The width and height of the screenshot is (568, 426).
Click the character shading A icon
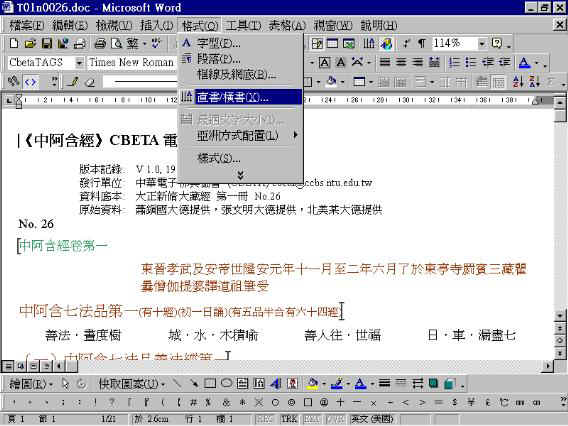tap(341, 63)
